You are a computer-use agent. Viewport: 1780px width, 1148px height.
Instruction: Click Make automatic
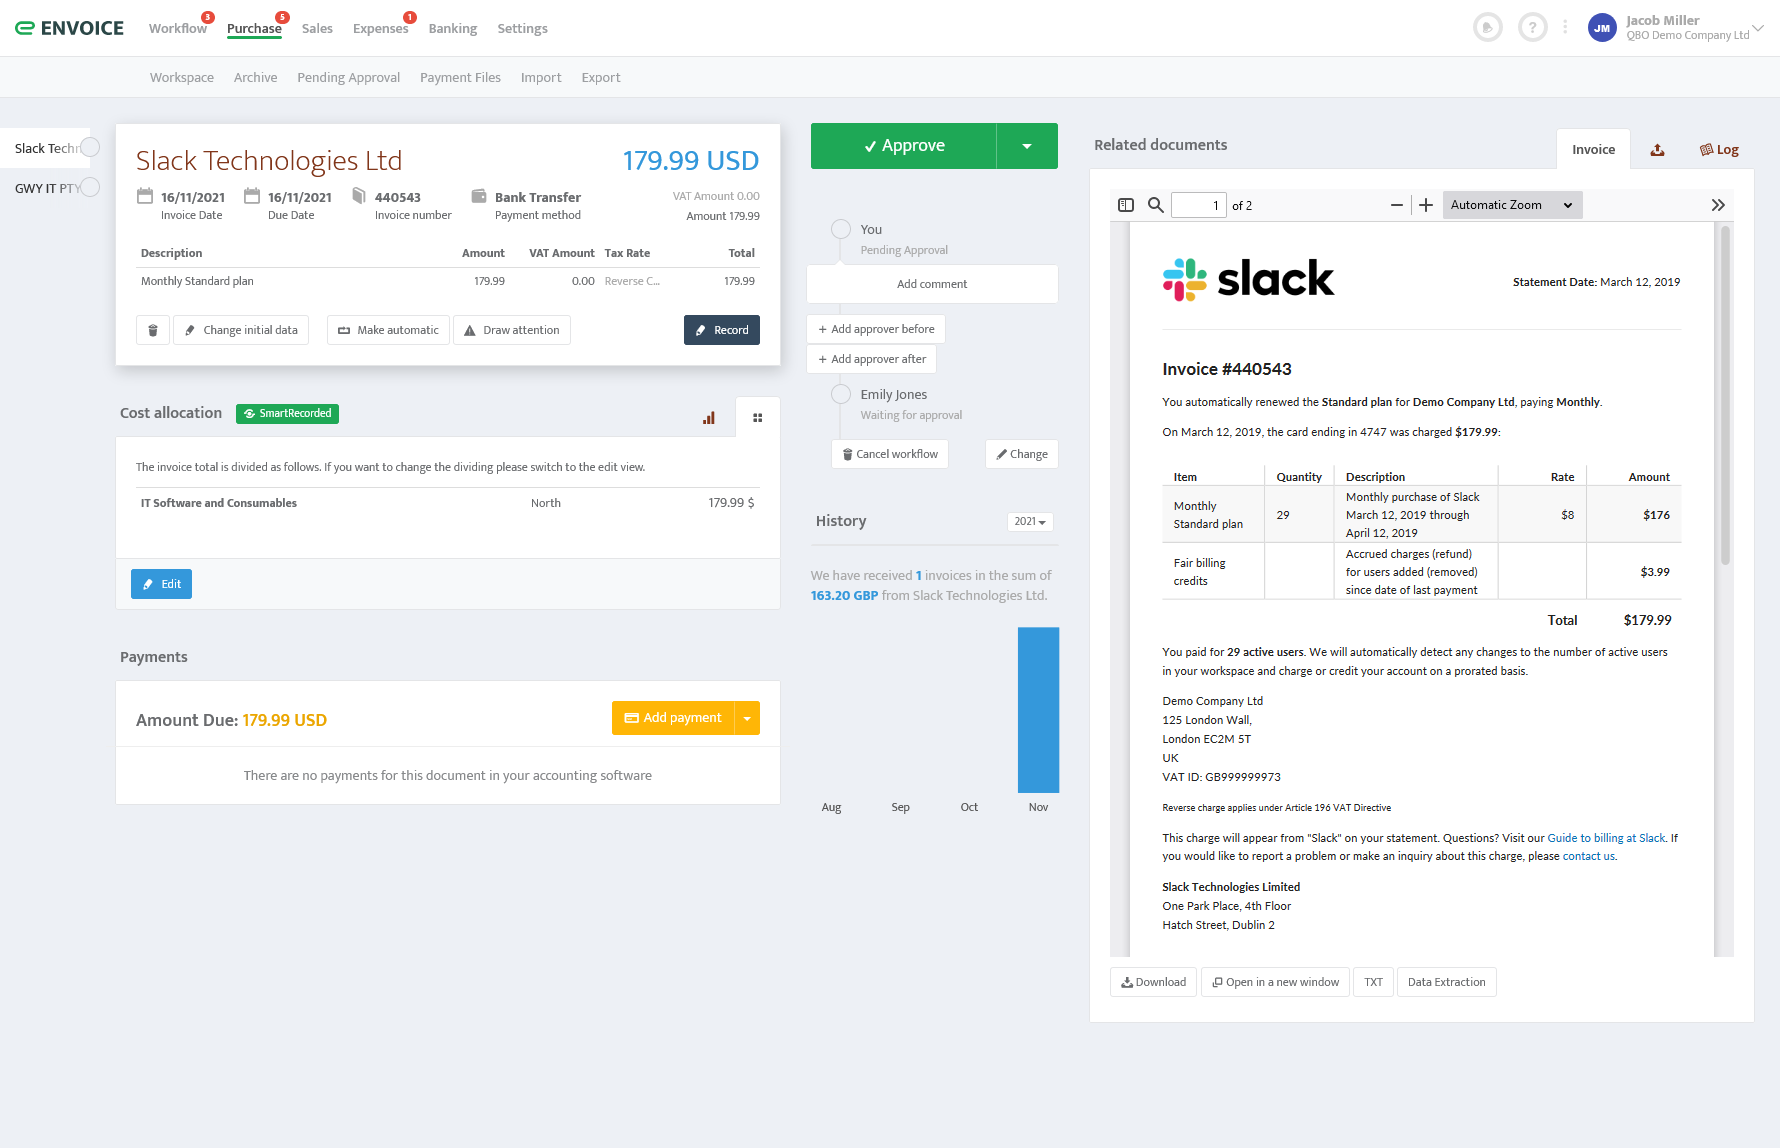[x=388, y=330]
